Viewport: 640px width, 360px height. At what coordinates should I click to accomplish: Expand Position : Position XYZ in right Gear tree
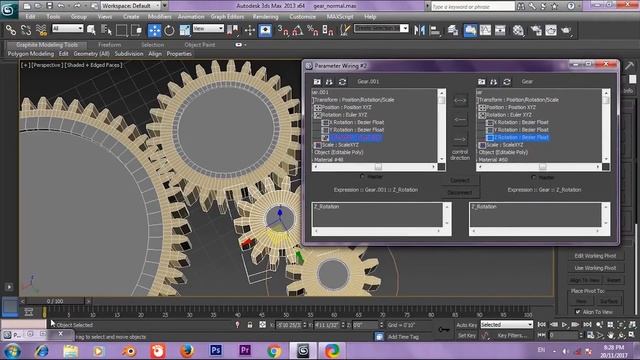(x=482, y=107)
